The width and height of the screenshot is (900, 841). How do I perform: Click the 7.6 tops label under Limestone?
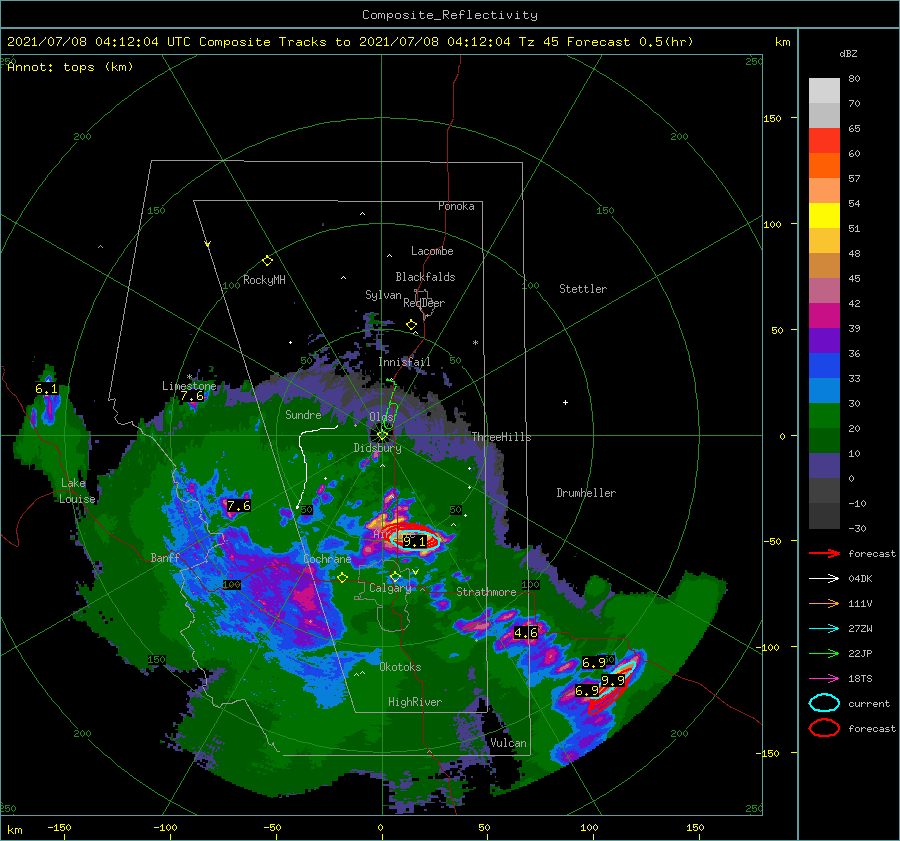pyautogui.click(x=192, y=396)
